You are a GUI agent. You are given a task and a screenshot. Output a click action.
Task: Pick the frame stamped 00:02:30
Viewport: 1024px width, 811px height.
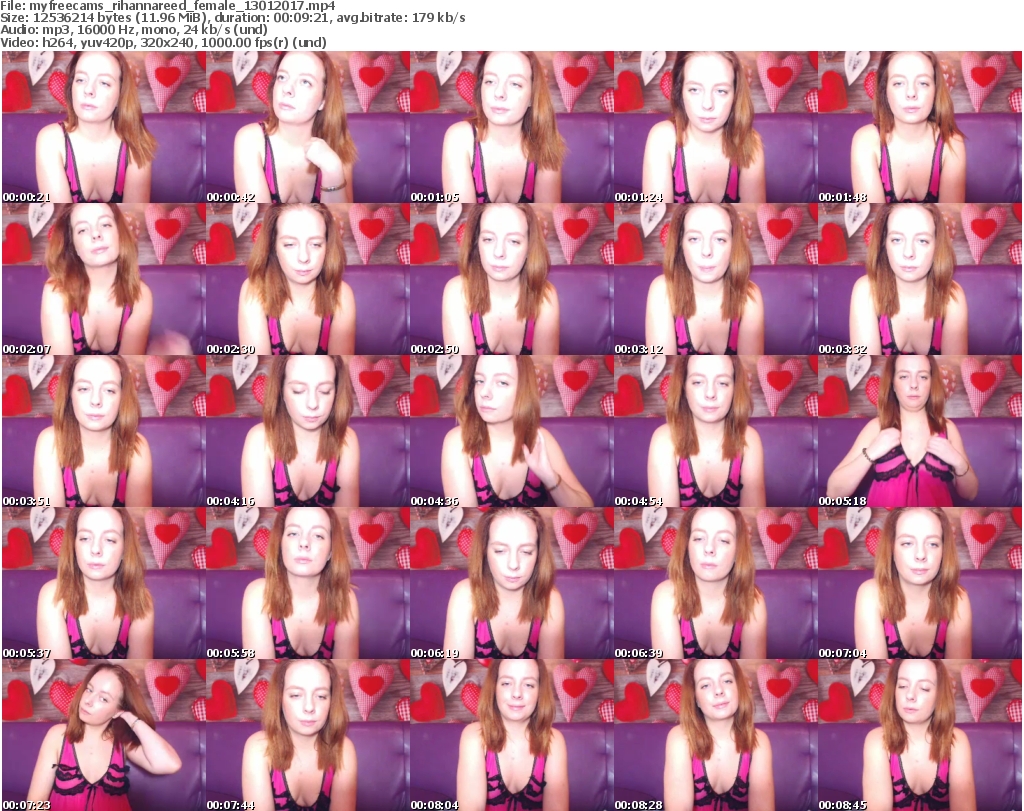[x=308, y=279]
